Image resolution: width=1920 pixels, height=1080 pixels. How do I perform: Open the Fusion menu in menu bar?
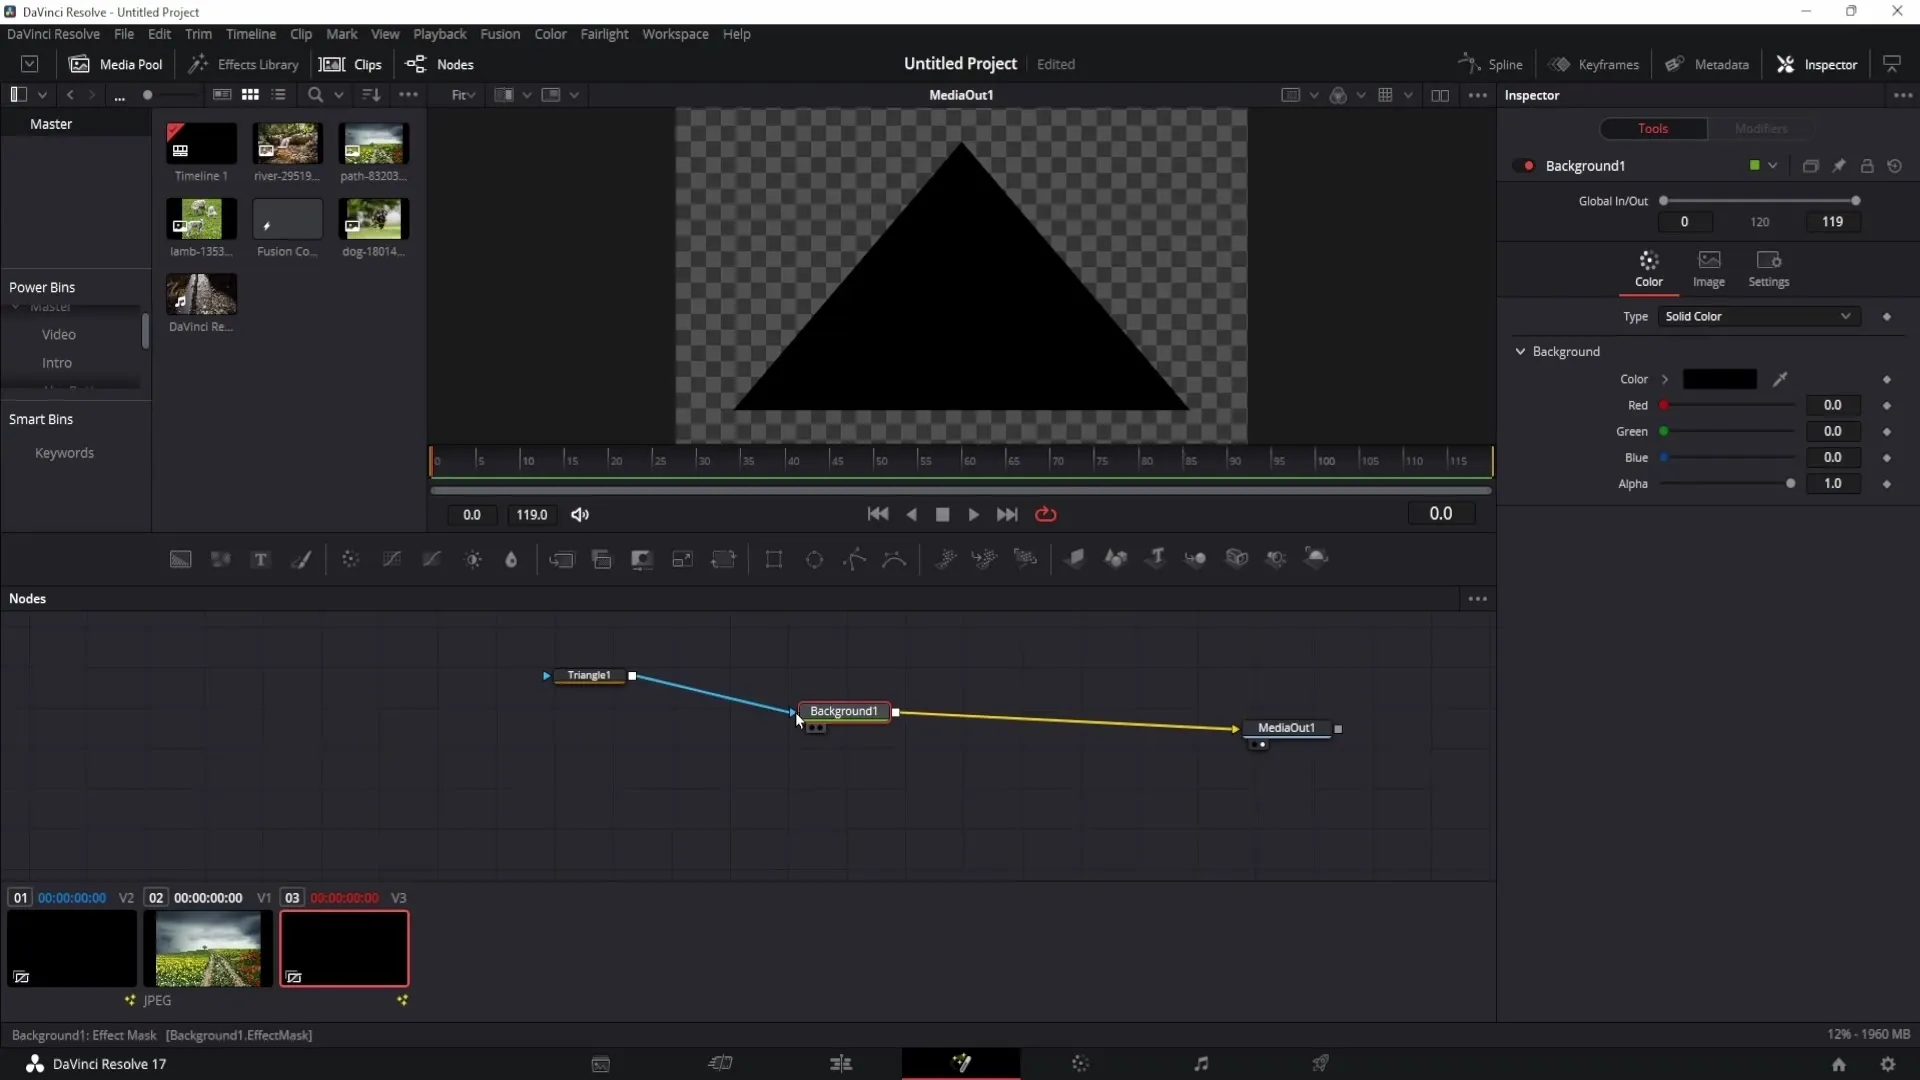point(500,33)
